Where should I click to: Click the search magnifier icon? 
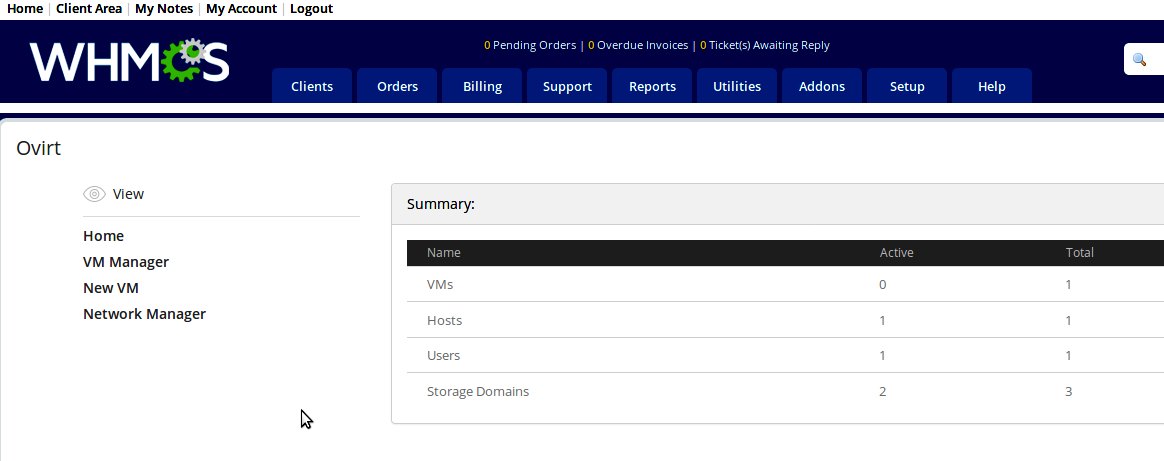coord(1140,59)
